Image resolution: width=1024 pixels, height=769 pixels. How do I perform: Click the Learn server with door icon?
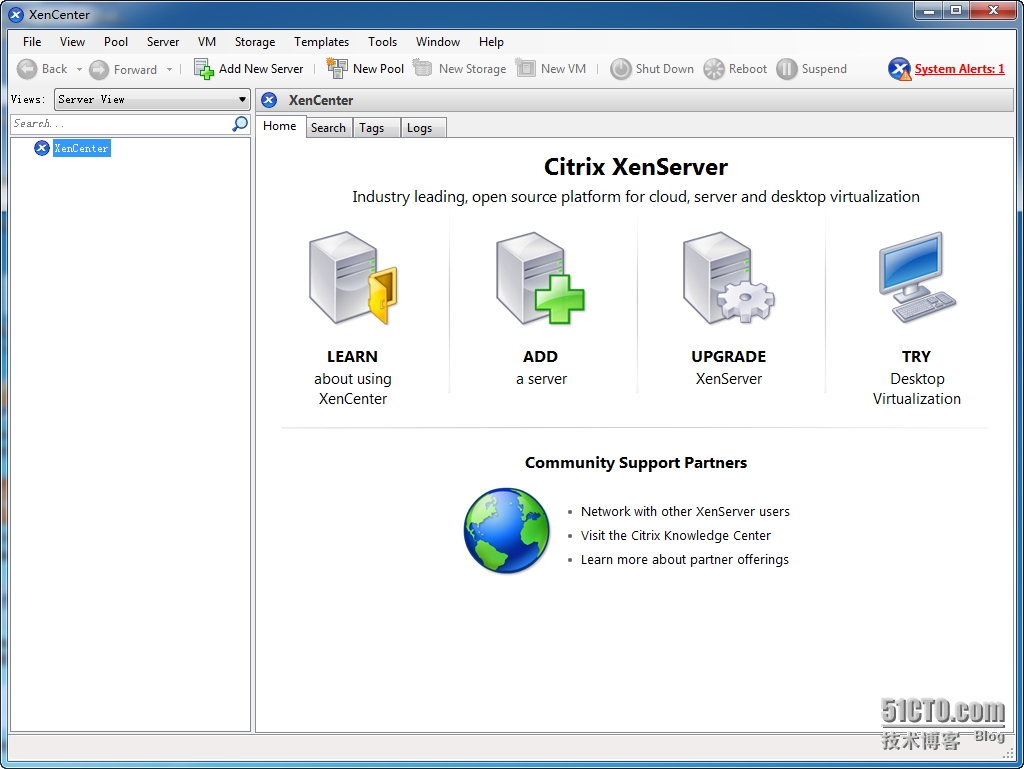353,278
